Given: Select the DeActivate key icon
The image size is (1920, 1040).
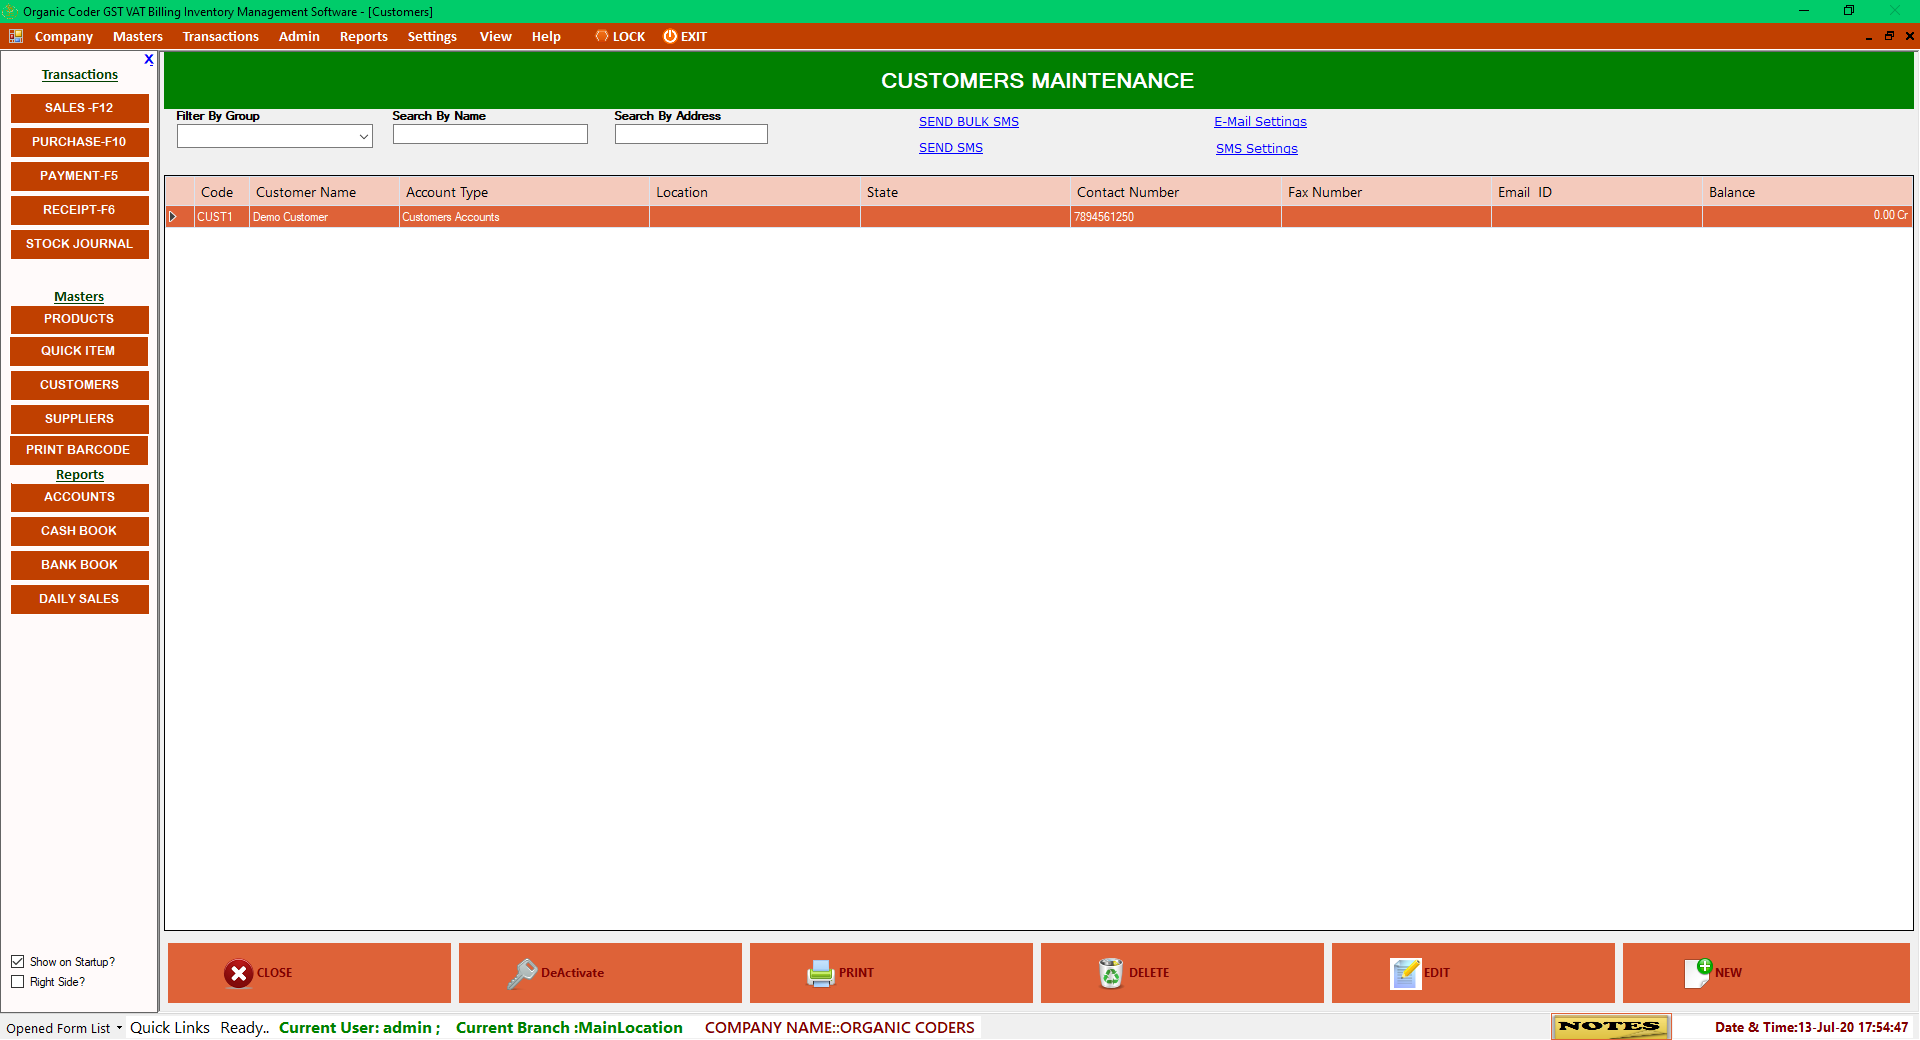Looking at the screenshot, I should (x=524, y=973).
